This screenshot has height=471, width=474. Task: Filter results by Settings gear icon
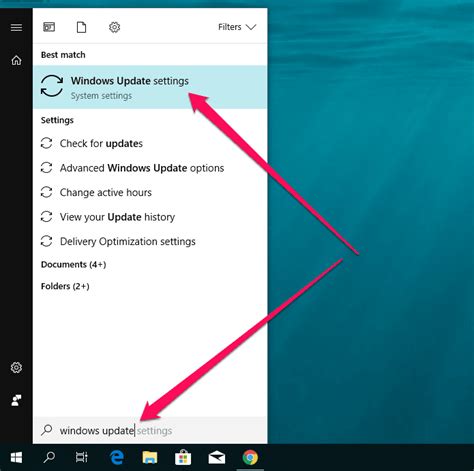pyautogui.click(x=114, y=27)
